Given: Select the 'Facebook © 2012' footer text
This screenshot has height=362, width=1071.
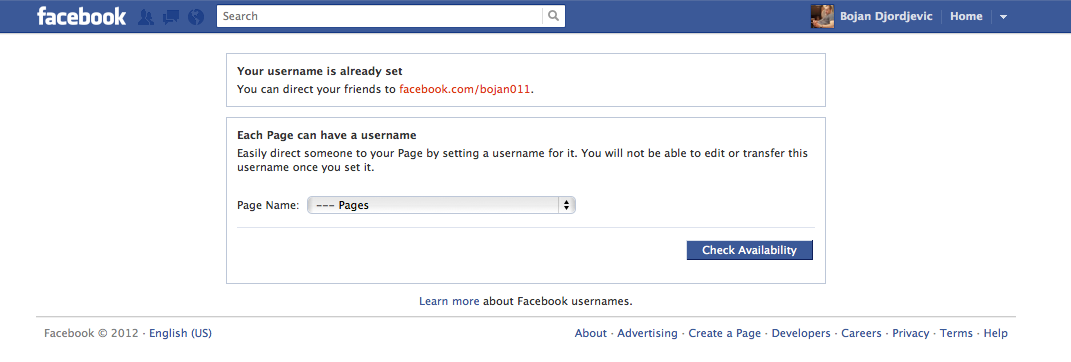Looking at the screenshot, I should coord(92,333).
